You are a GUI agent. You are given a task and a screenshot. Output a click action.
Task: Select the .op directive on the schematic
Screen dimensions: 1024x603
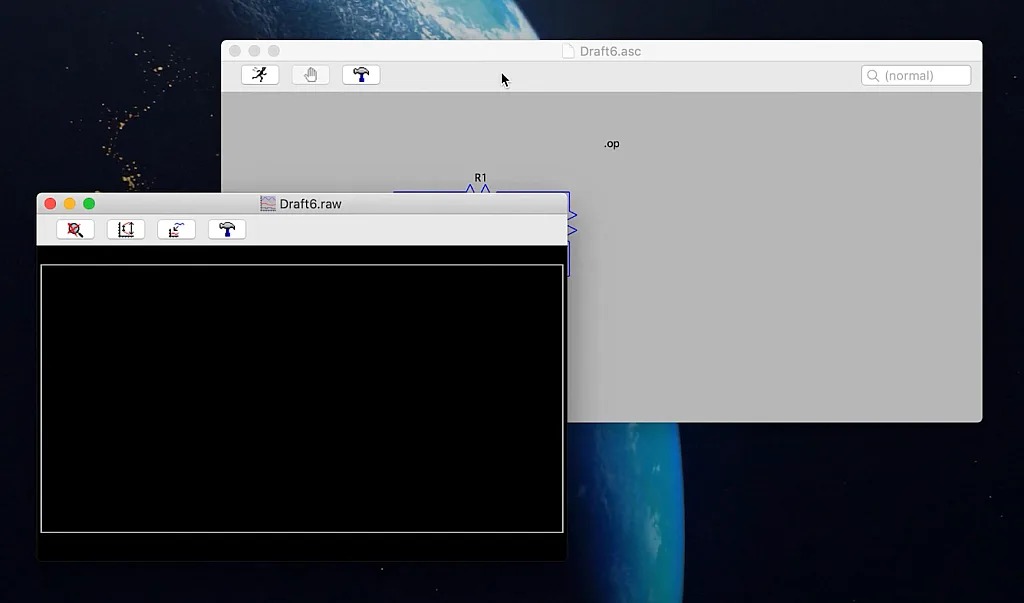pos(611,144)
